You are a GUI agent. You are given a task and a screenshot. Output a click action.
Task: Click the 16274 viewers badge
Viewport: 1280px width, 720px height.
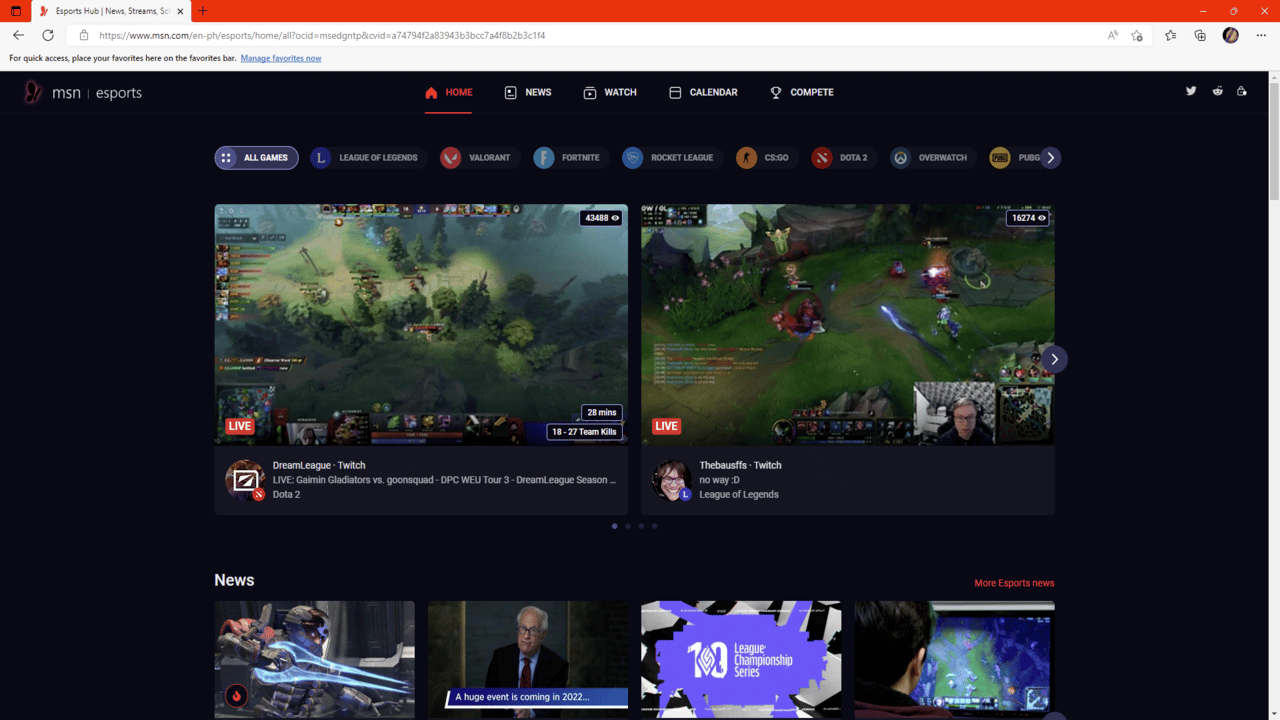1028,218
